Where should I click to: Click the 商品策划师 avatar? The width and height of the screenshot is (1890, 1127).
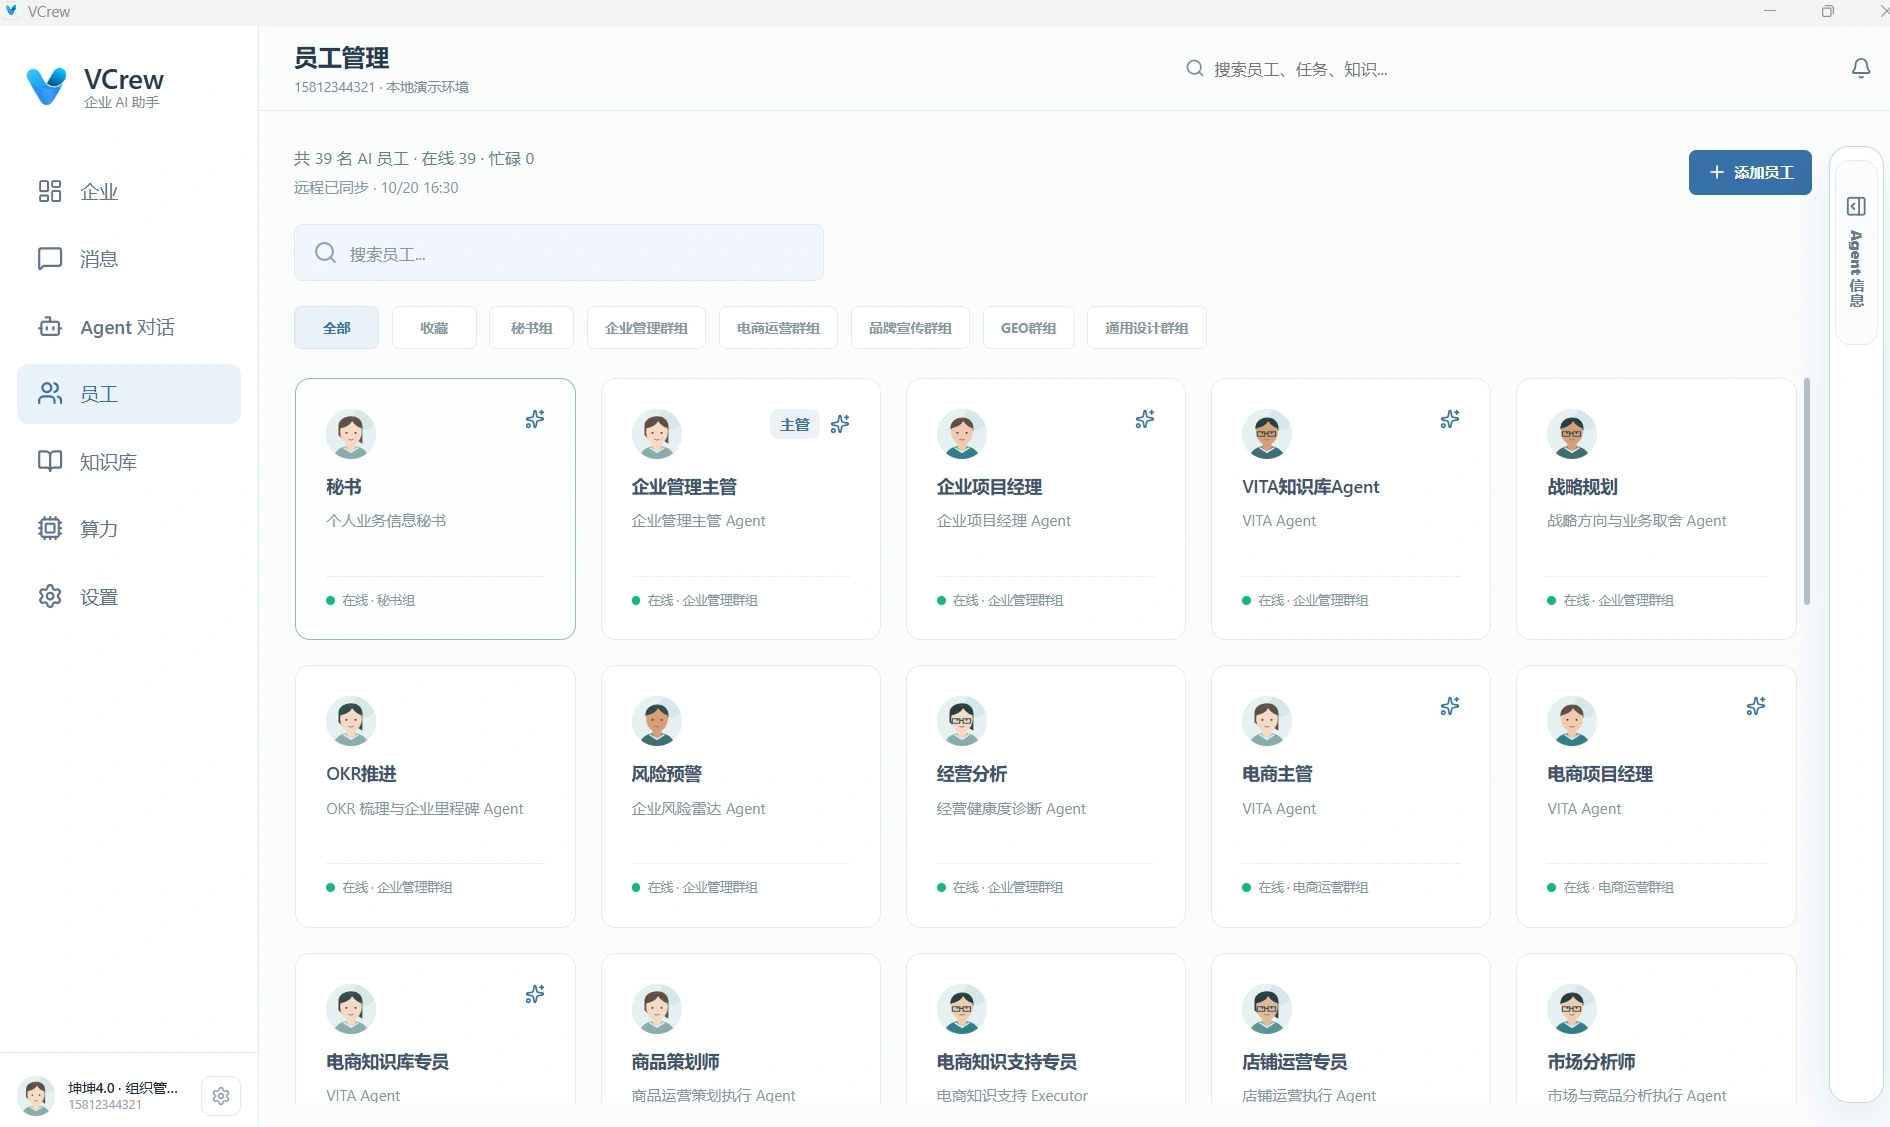pyautogui.click(x=656, y=1009)
